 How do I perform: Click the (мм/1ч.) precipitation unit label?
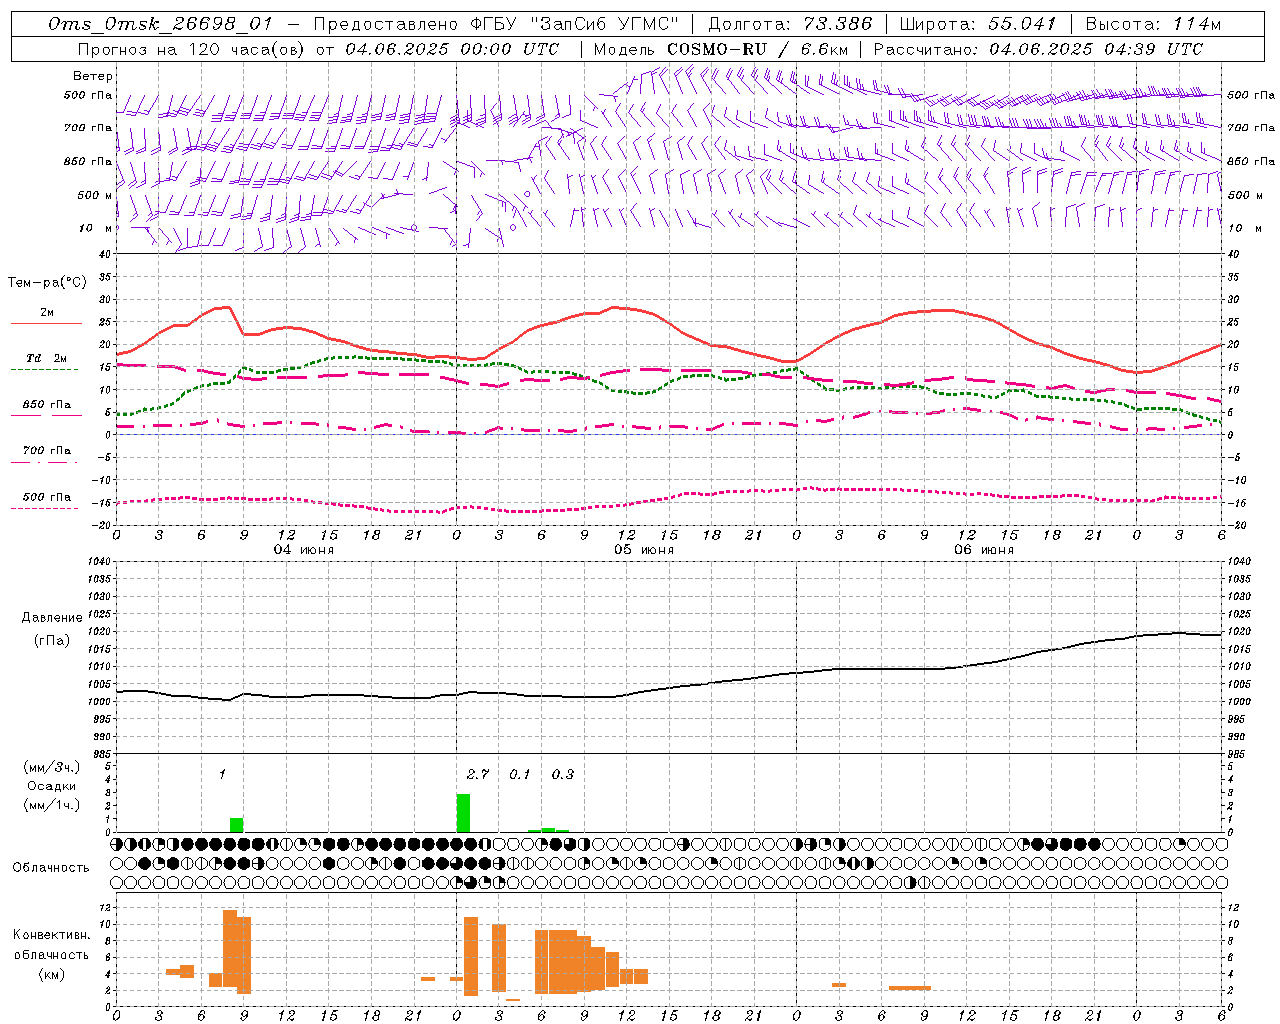pos(51,805)
